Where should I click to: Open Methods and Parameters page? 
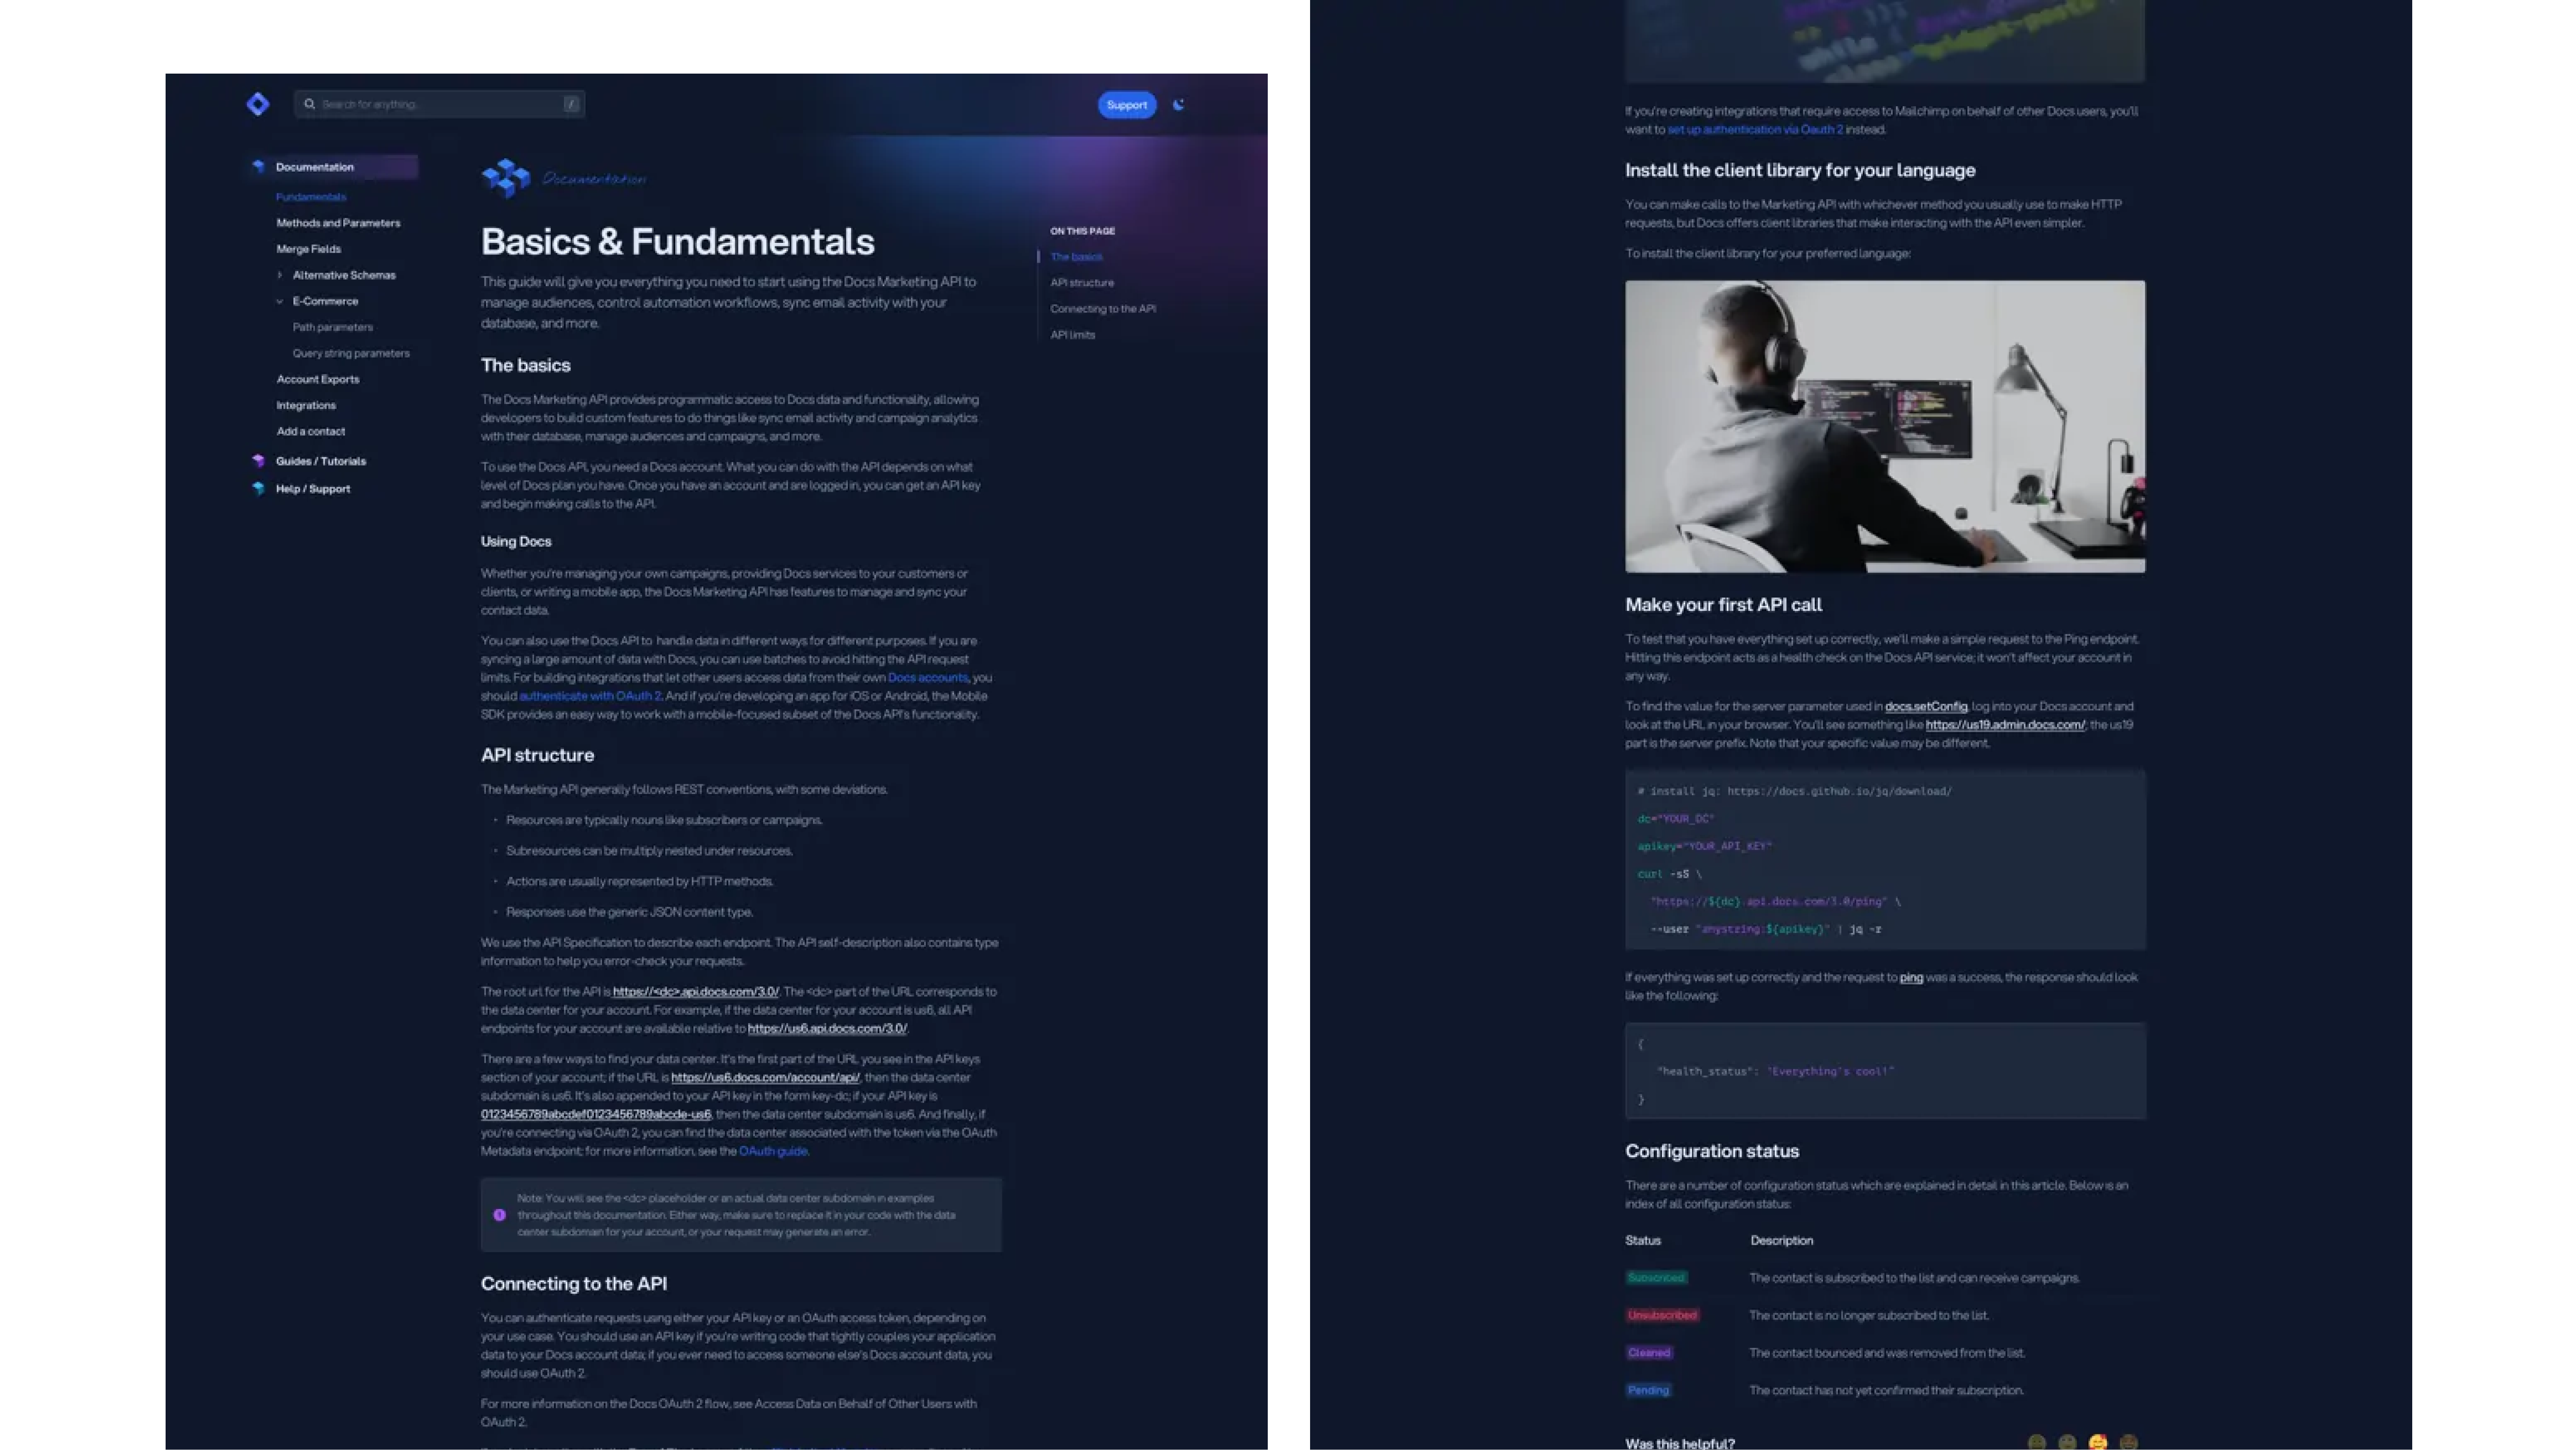pyautogui.click(x=338, y=223)
